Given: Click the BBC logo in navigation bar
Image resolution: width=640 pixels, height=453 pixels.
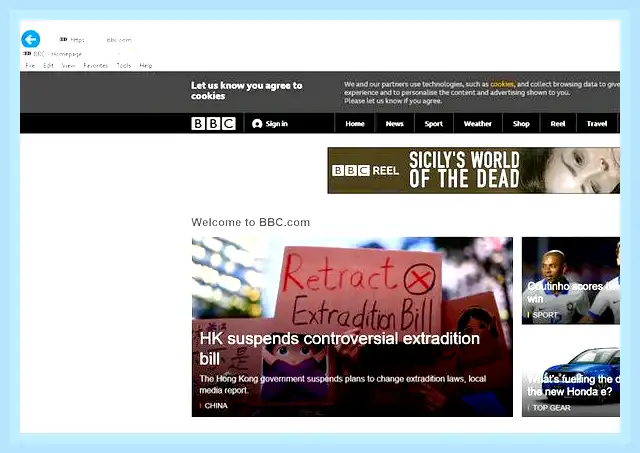Looking at the screenshot, I should (213, 123).
